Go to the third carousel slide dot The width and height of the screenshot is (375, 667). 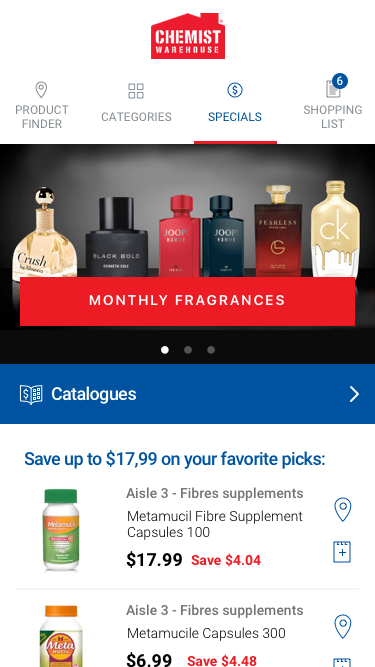click(211, 350)
